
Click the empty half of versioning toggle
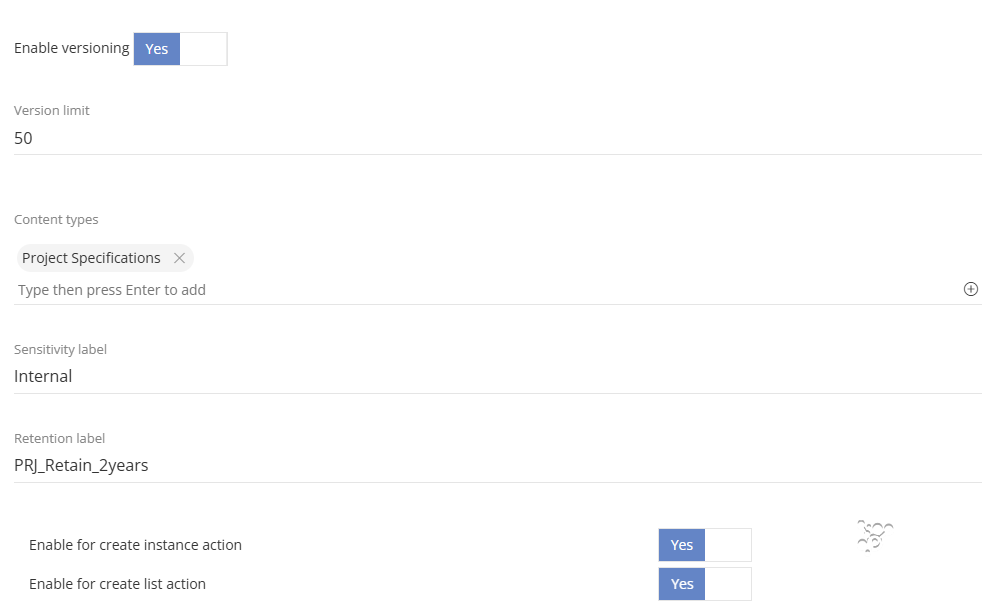(204, 49)
